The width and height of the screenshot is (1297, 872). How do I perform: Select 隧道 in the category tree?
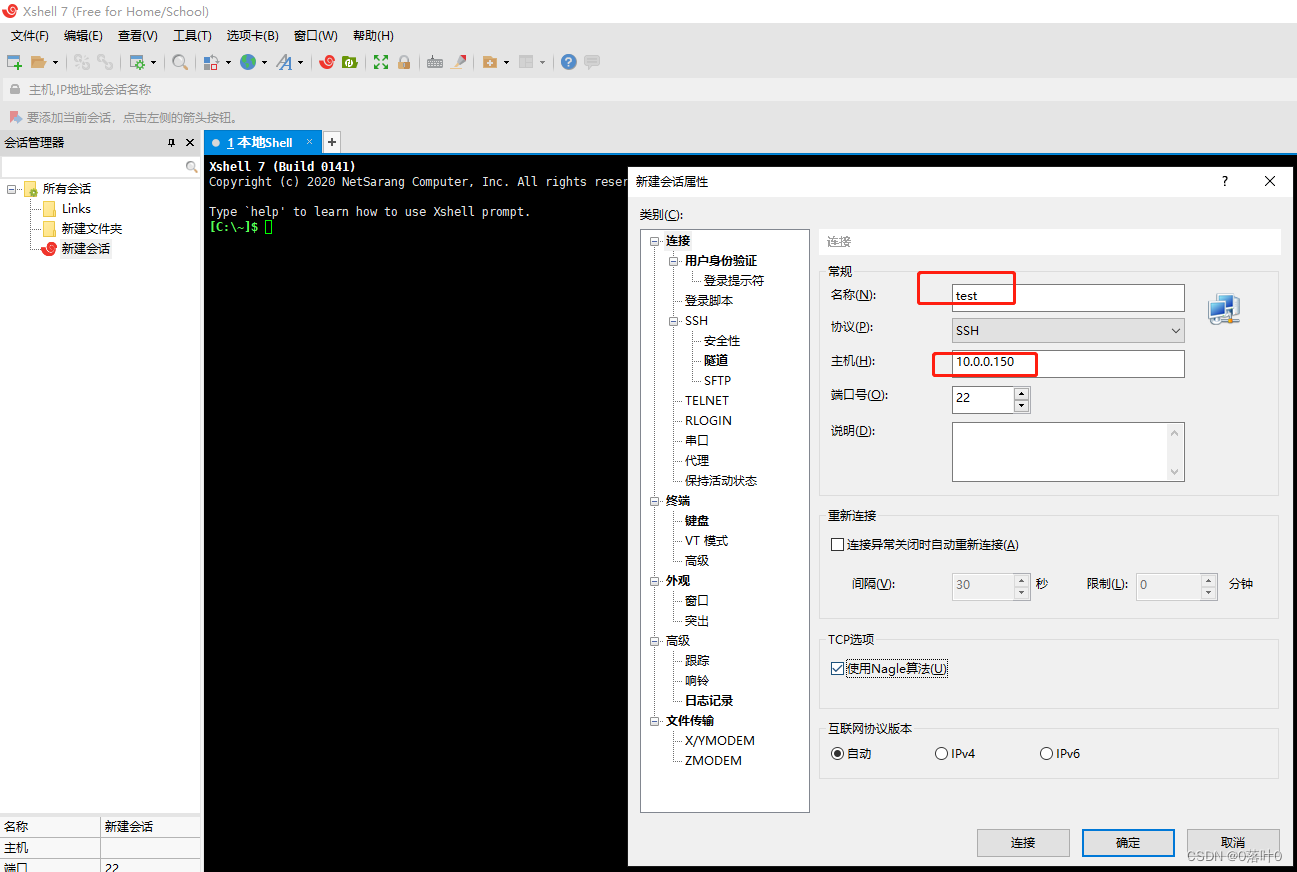pos(716,361)
